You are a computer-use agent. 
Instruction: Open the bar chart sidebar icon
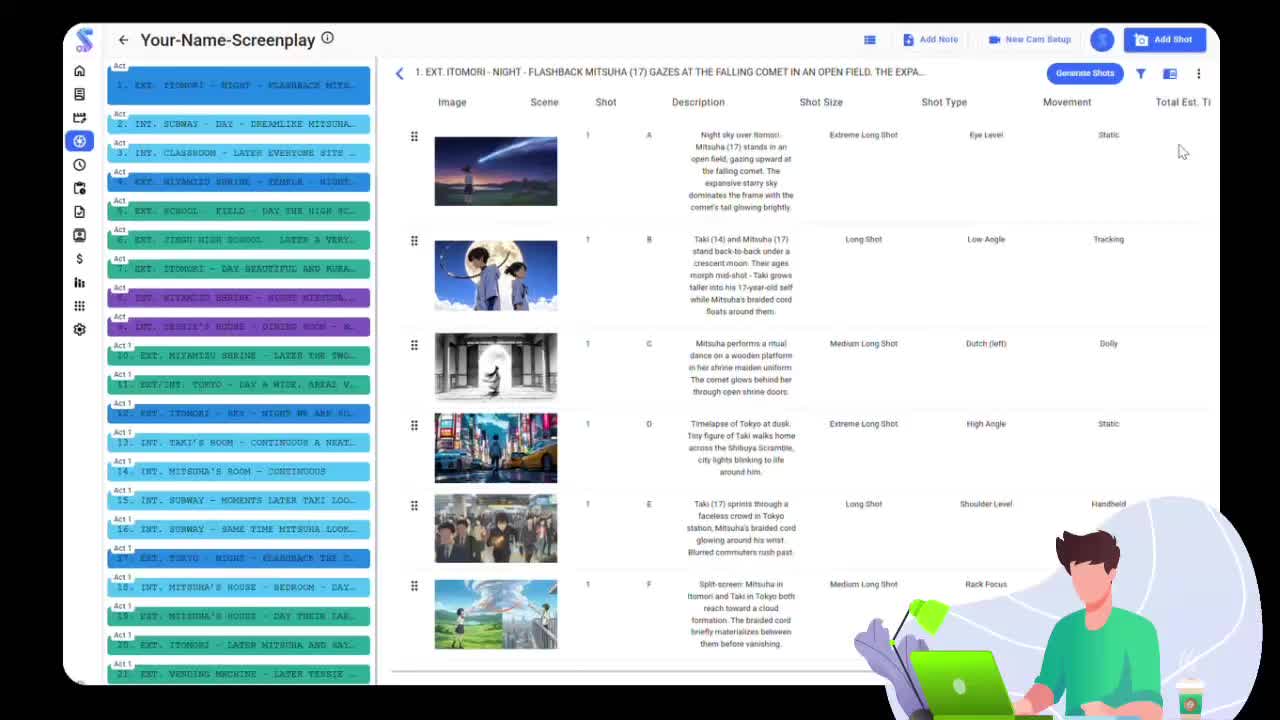coord(80,282)
